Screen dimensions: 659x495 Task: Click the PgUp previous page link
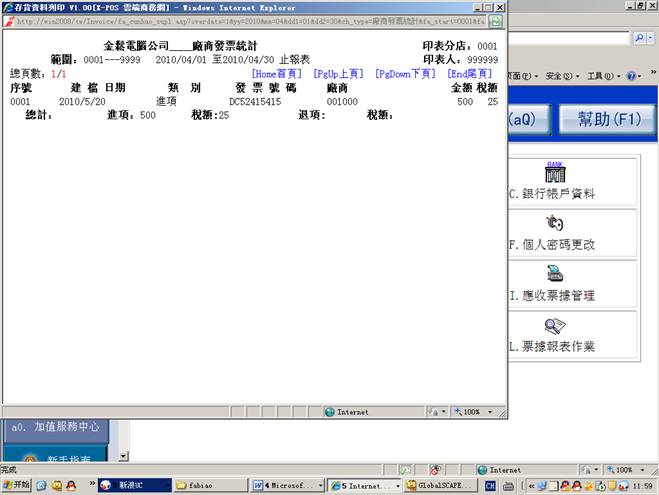click(x=338, y=74)
